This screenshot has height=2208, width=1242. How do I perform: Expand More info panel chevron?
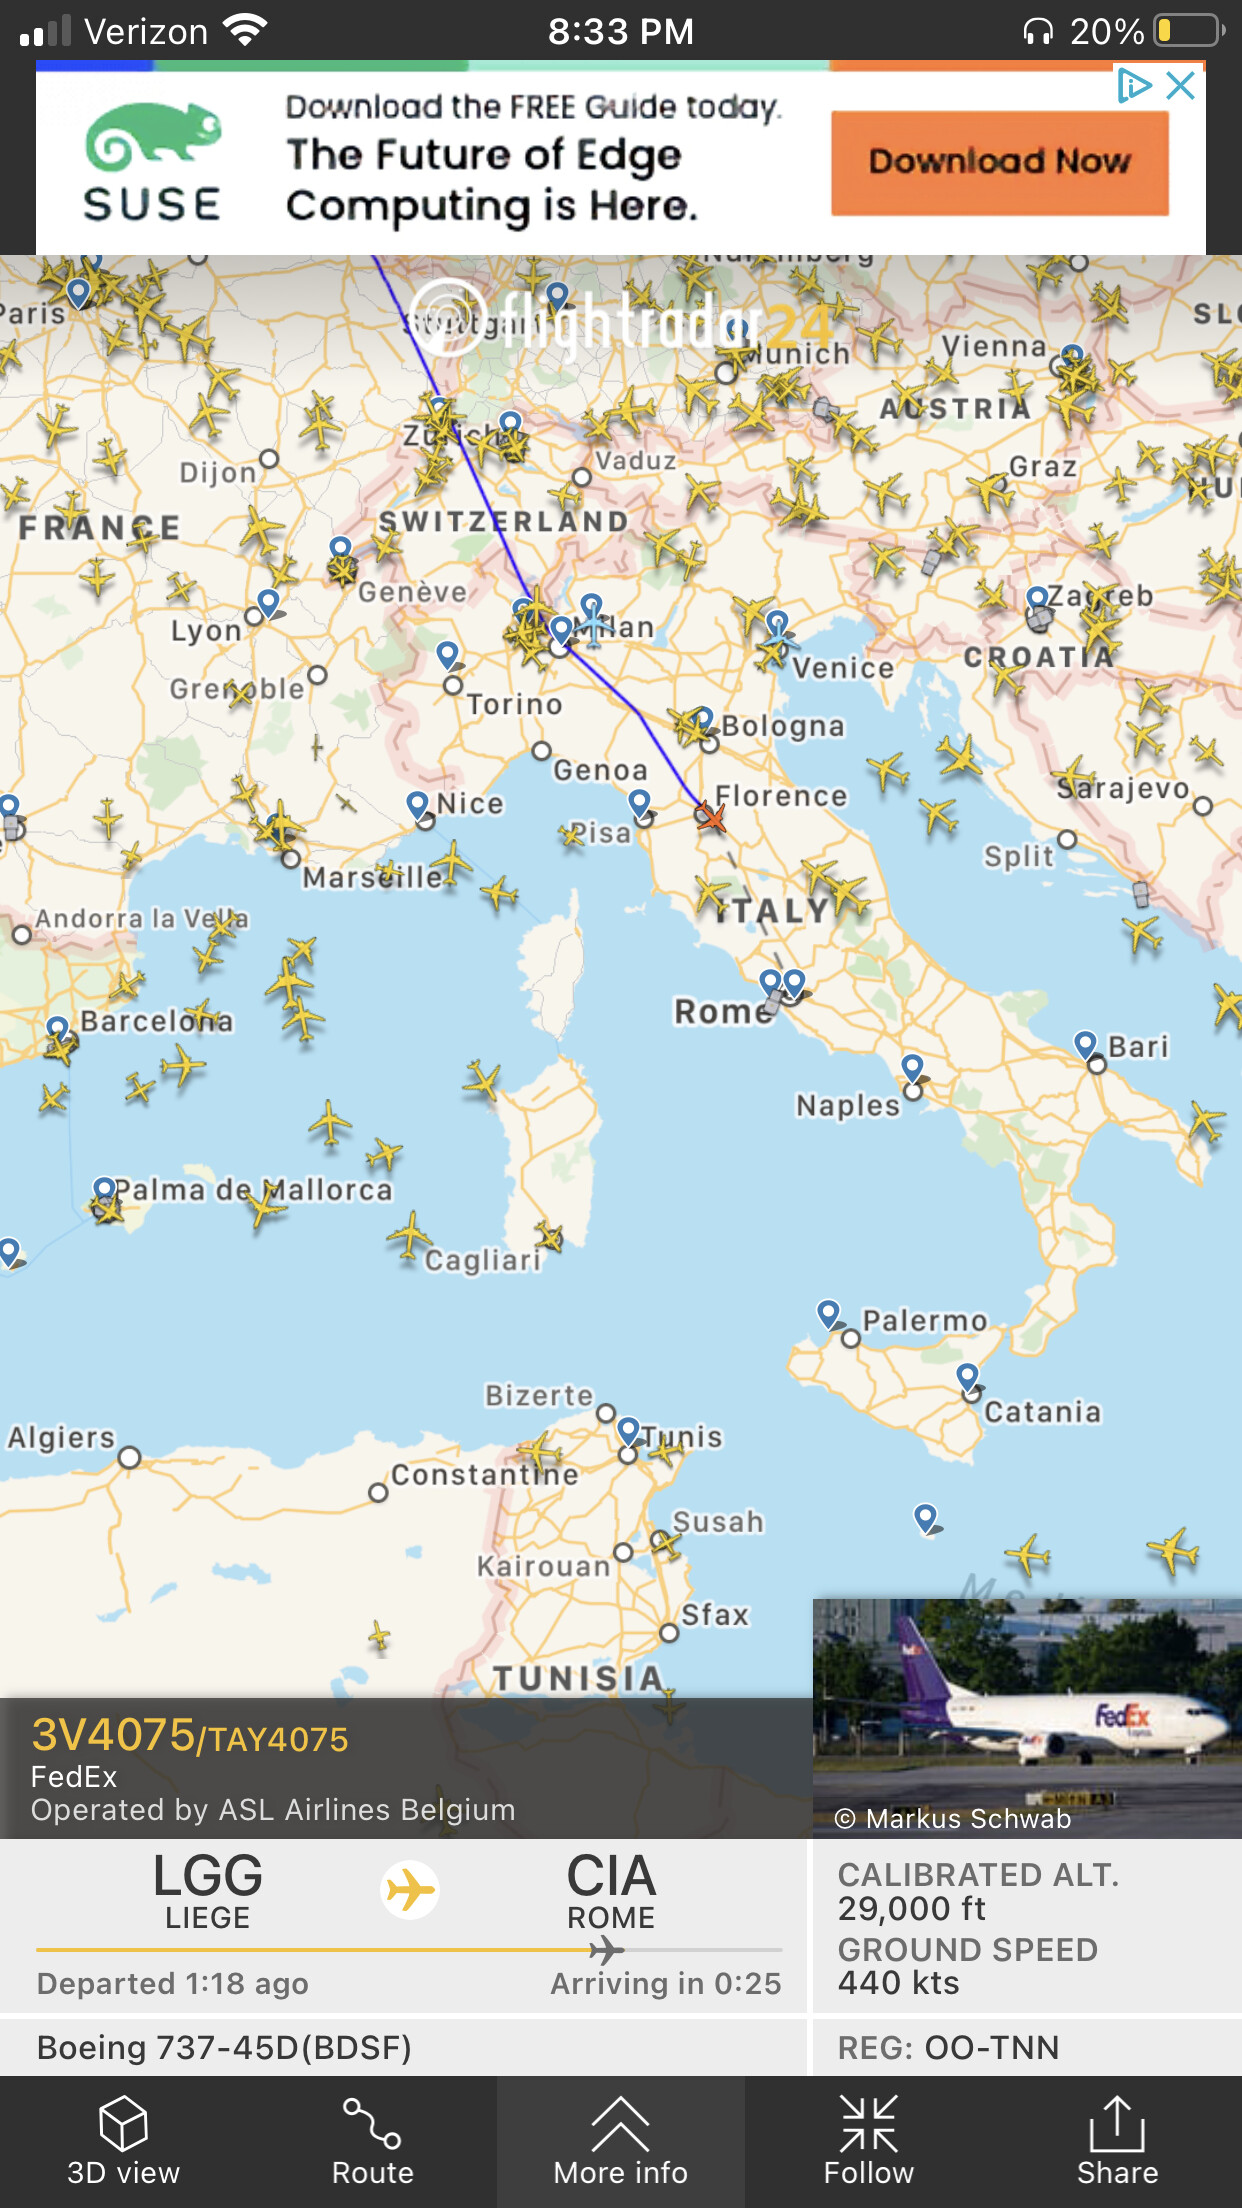click(620, 2122)
